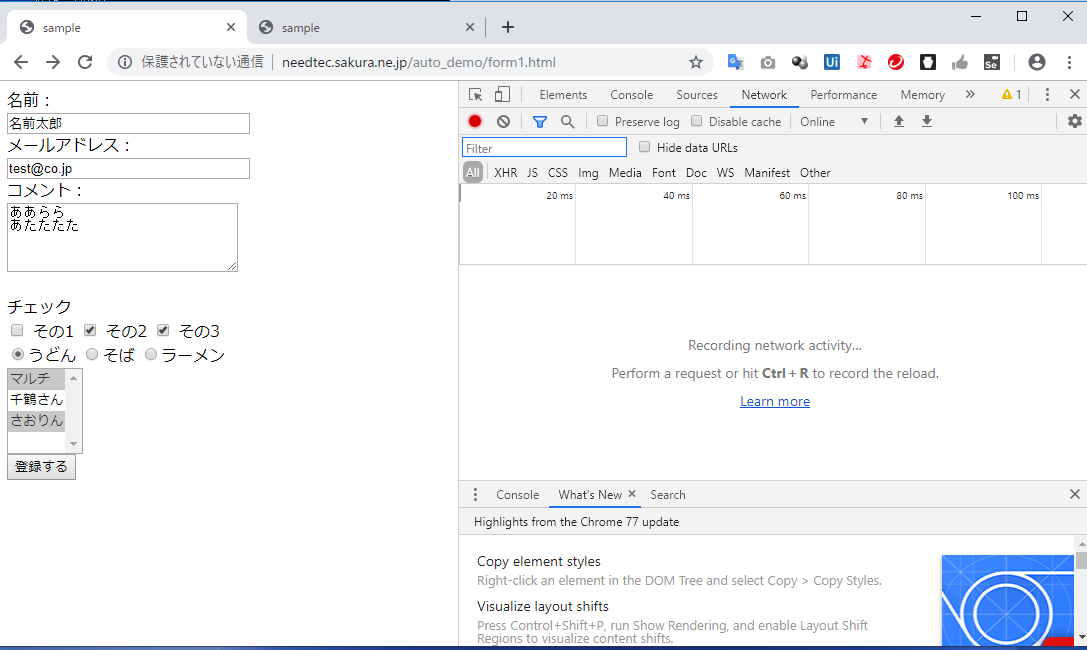Close the What's New drawer tab

point(632,494)
